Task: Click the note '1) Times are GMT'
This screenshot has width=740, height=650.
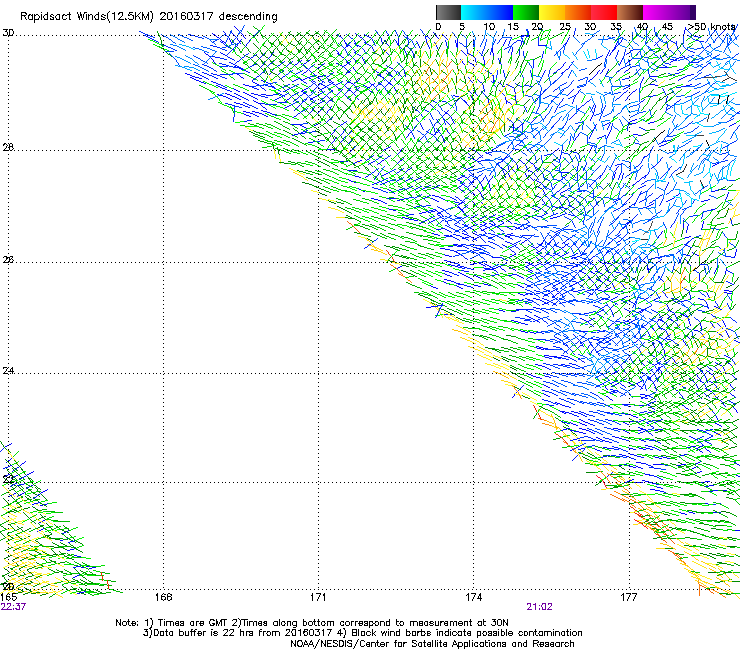Action: click(186, 623)
